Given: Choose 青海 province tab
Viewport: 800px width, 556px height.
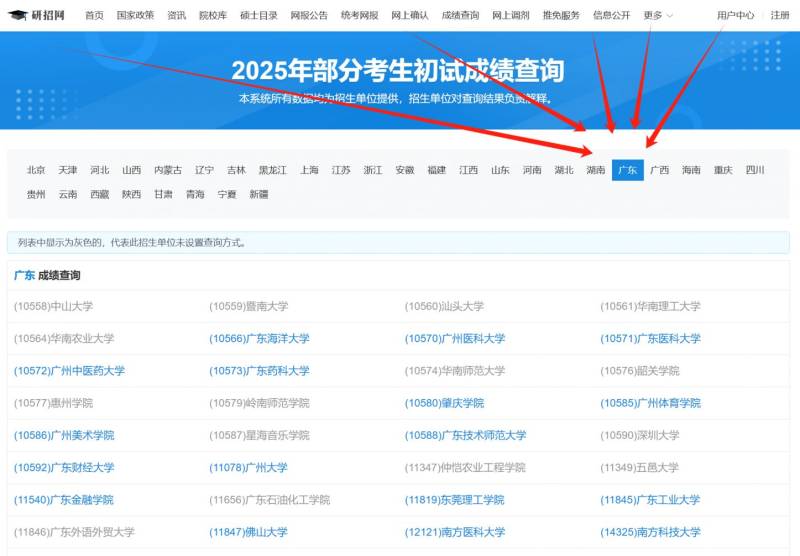Looking at the screenshot, I should pos(195,194).
